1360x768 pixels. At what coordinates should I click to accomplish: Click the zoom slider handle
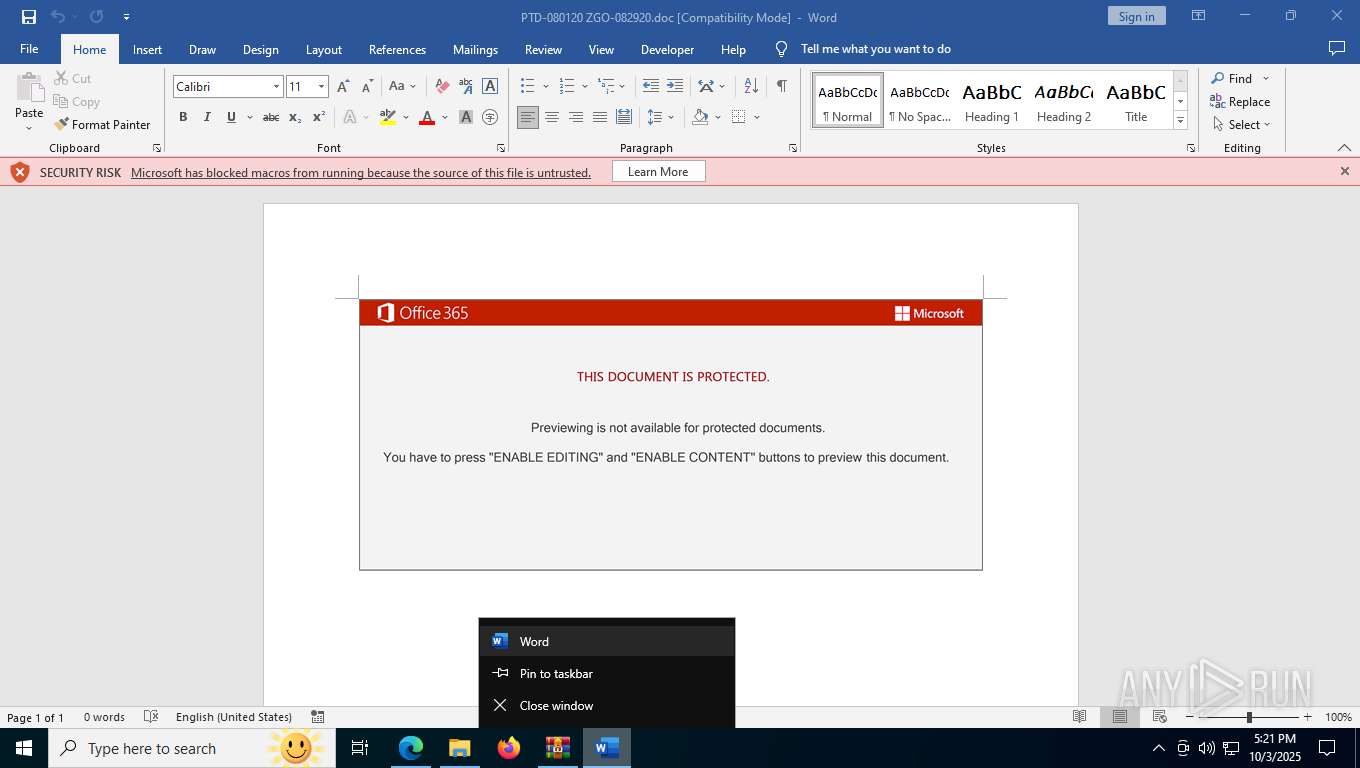(1248, 717)
